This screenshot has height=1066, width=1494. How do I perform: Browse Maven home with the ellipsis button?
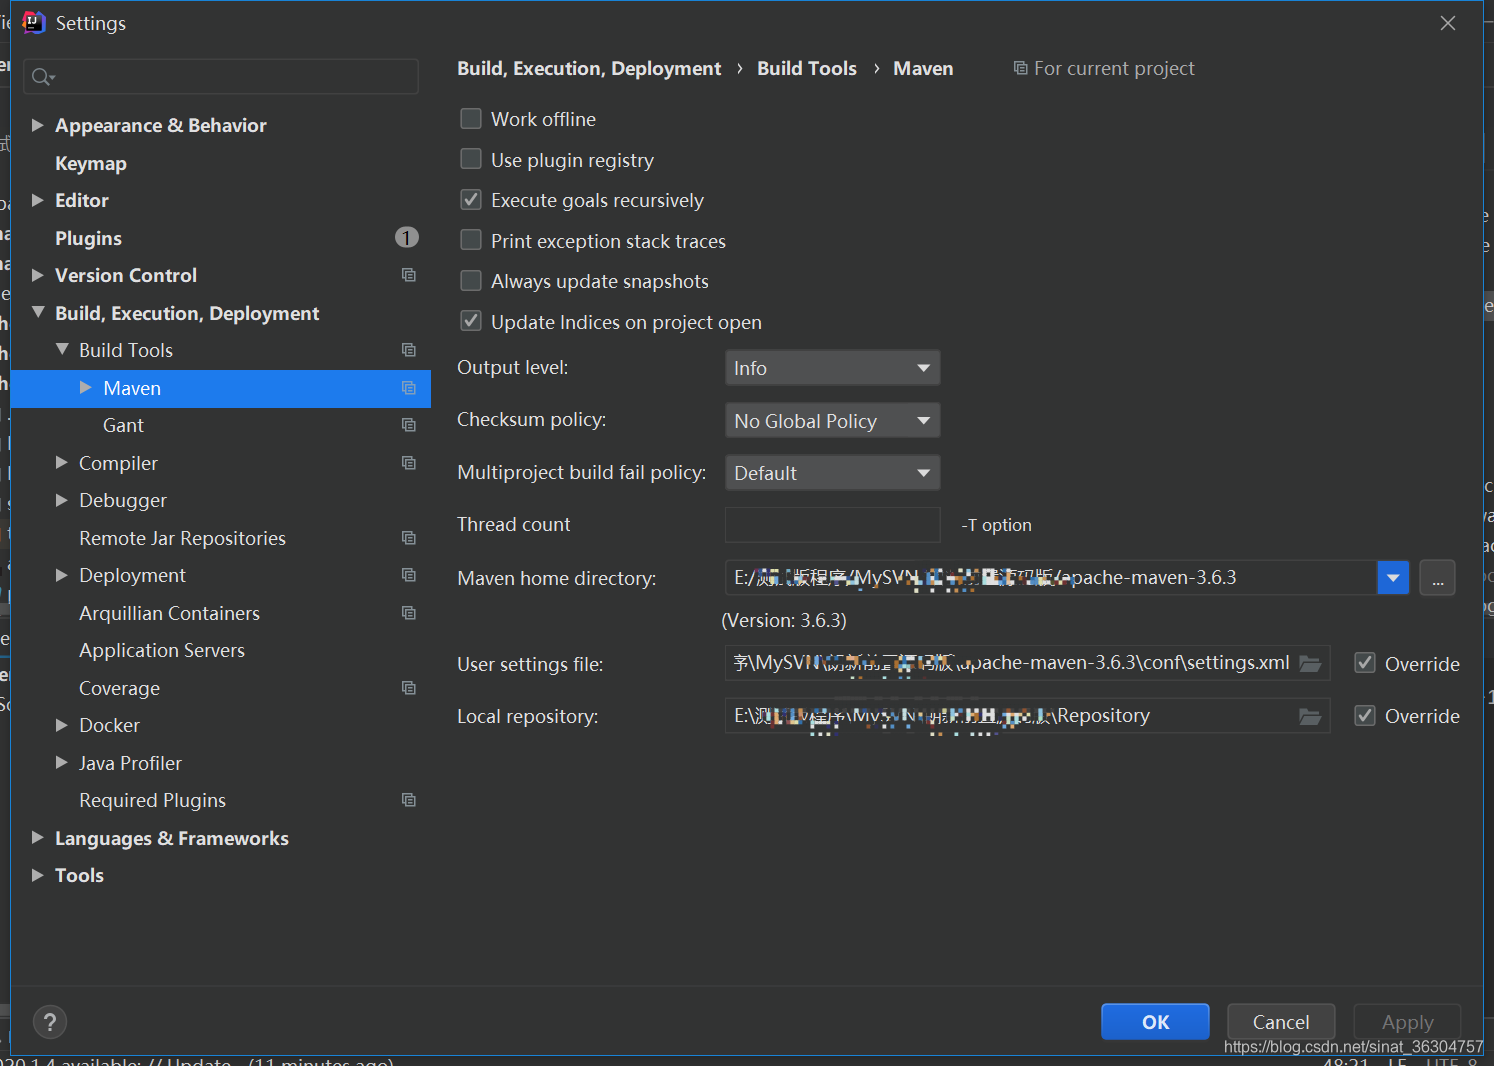pyautogui.click(x=1437, y=578)
